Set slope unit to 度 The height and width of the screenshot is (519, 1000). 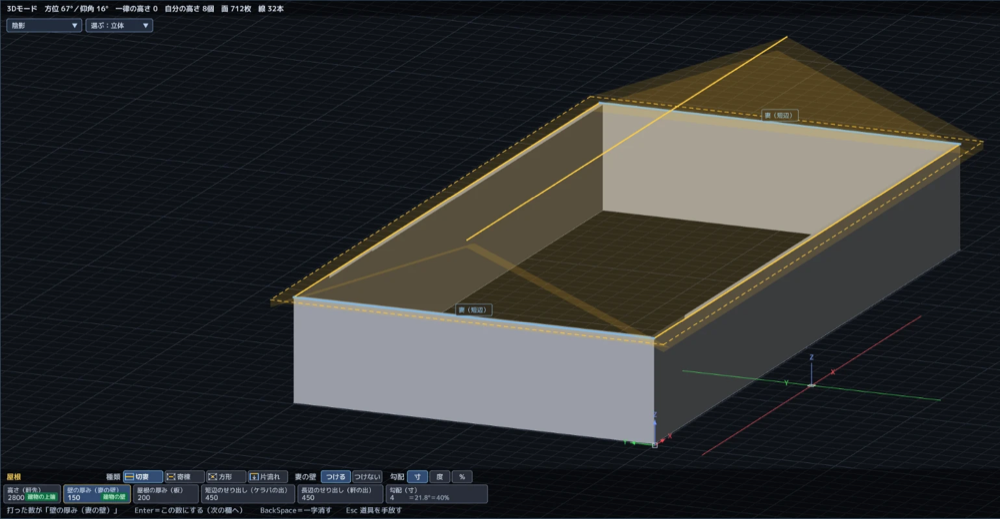click(x=439, y=477)
